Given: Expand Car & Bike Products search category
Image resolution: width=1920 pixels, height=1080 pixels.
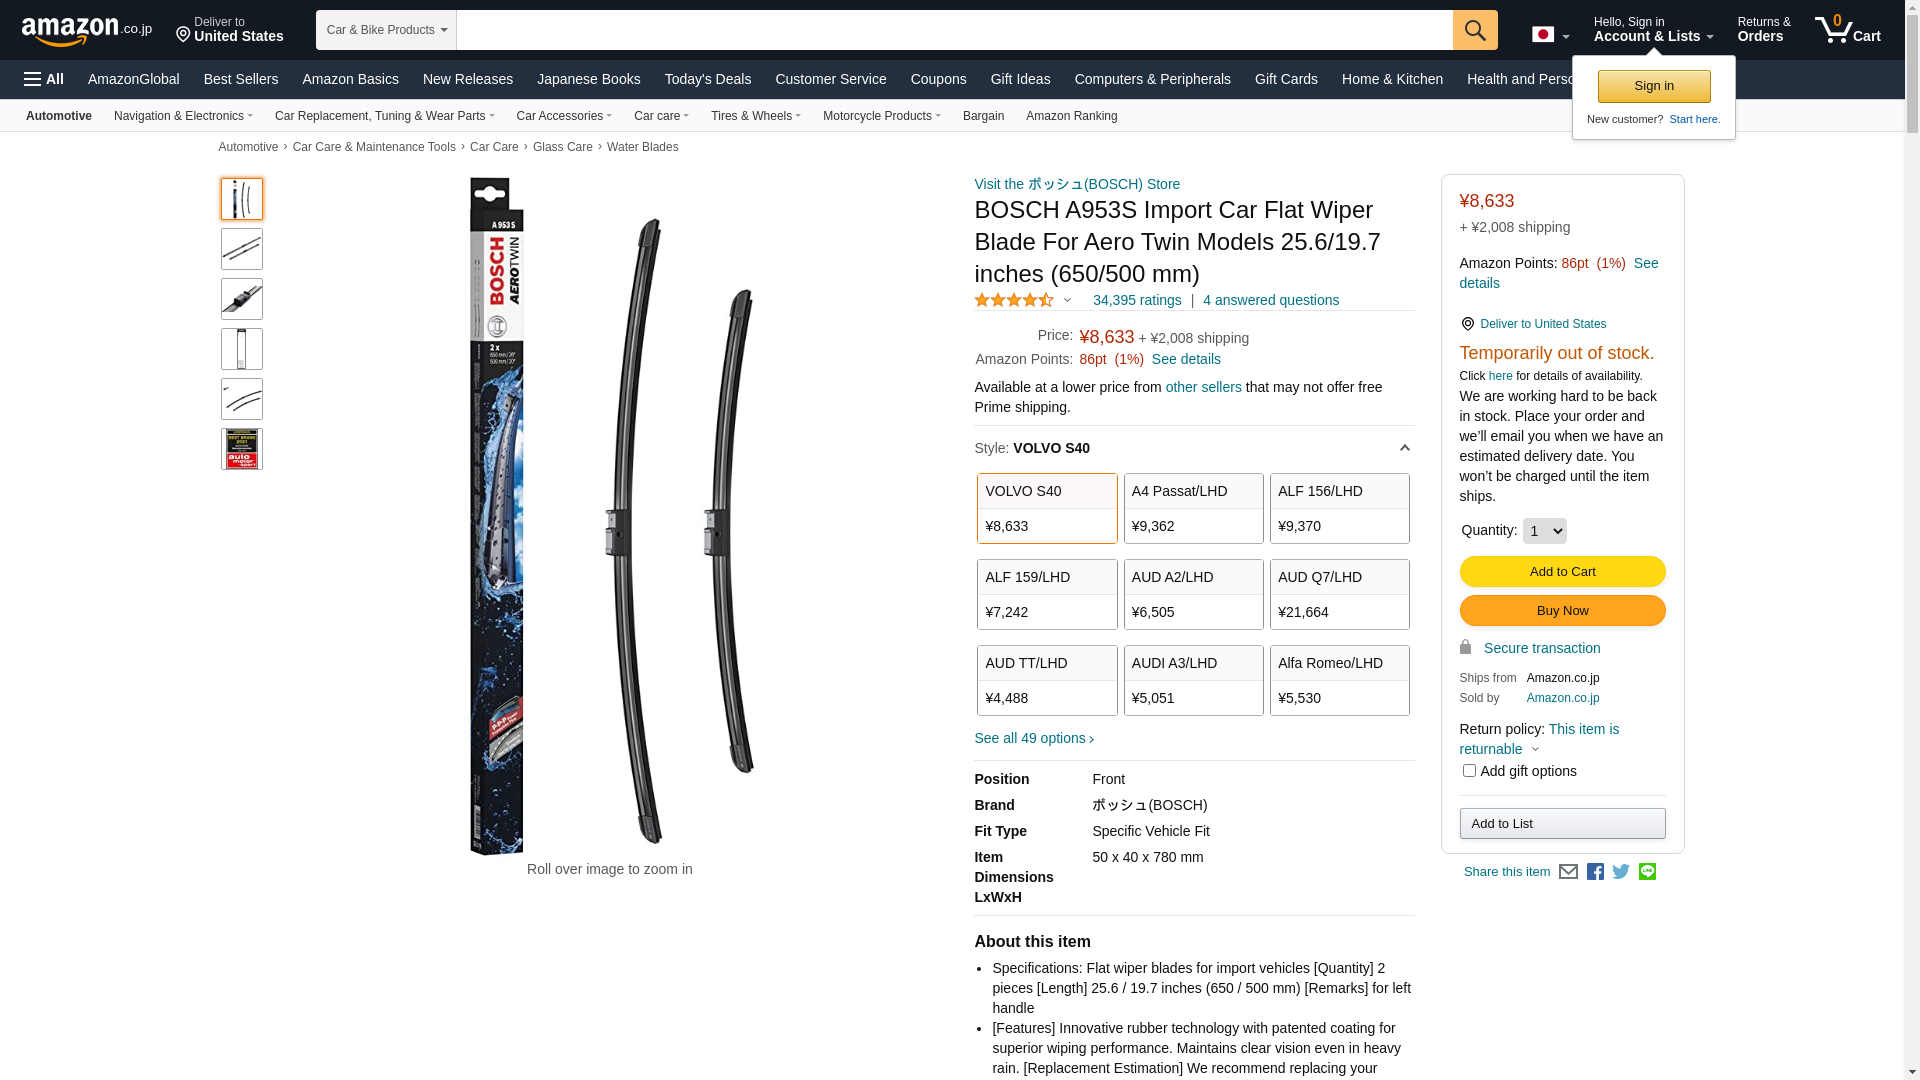Looking at the screenshot, I should pos(386,30).
